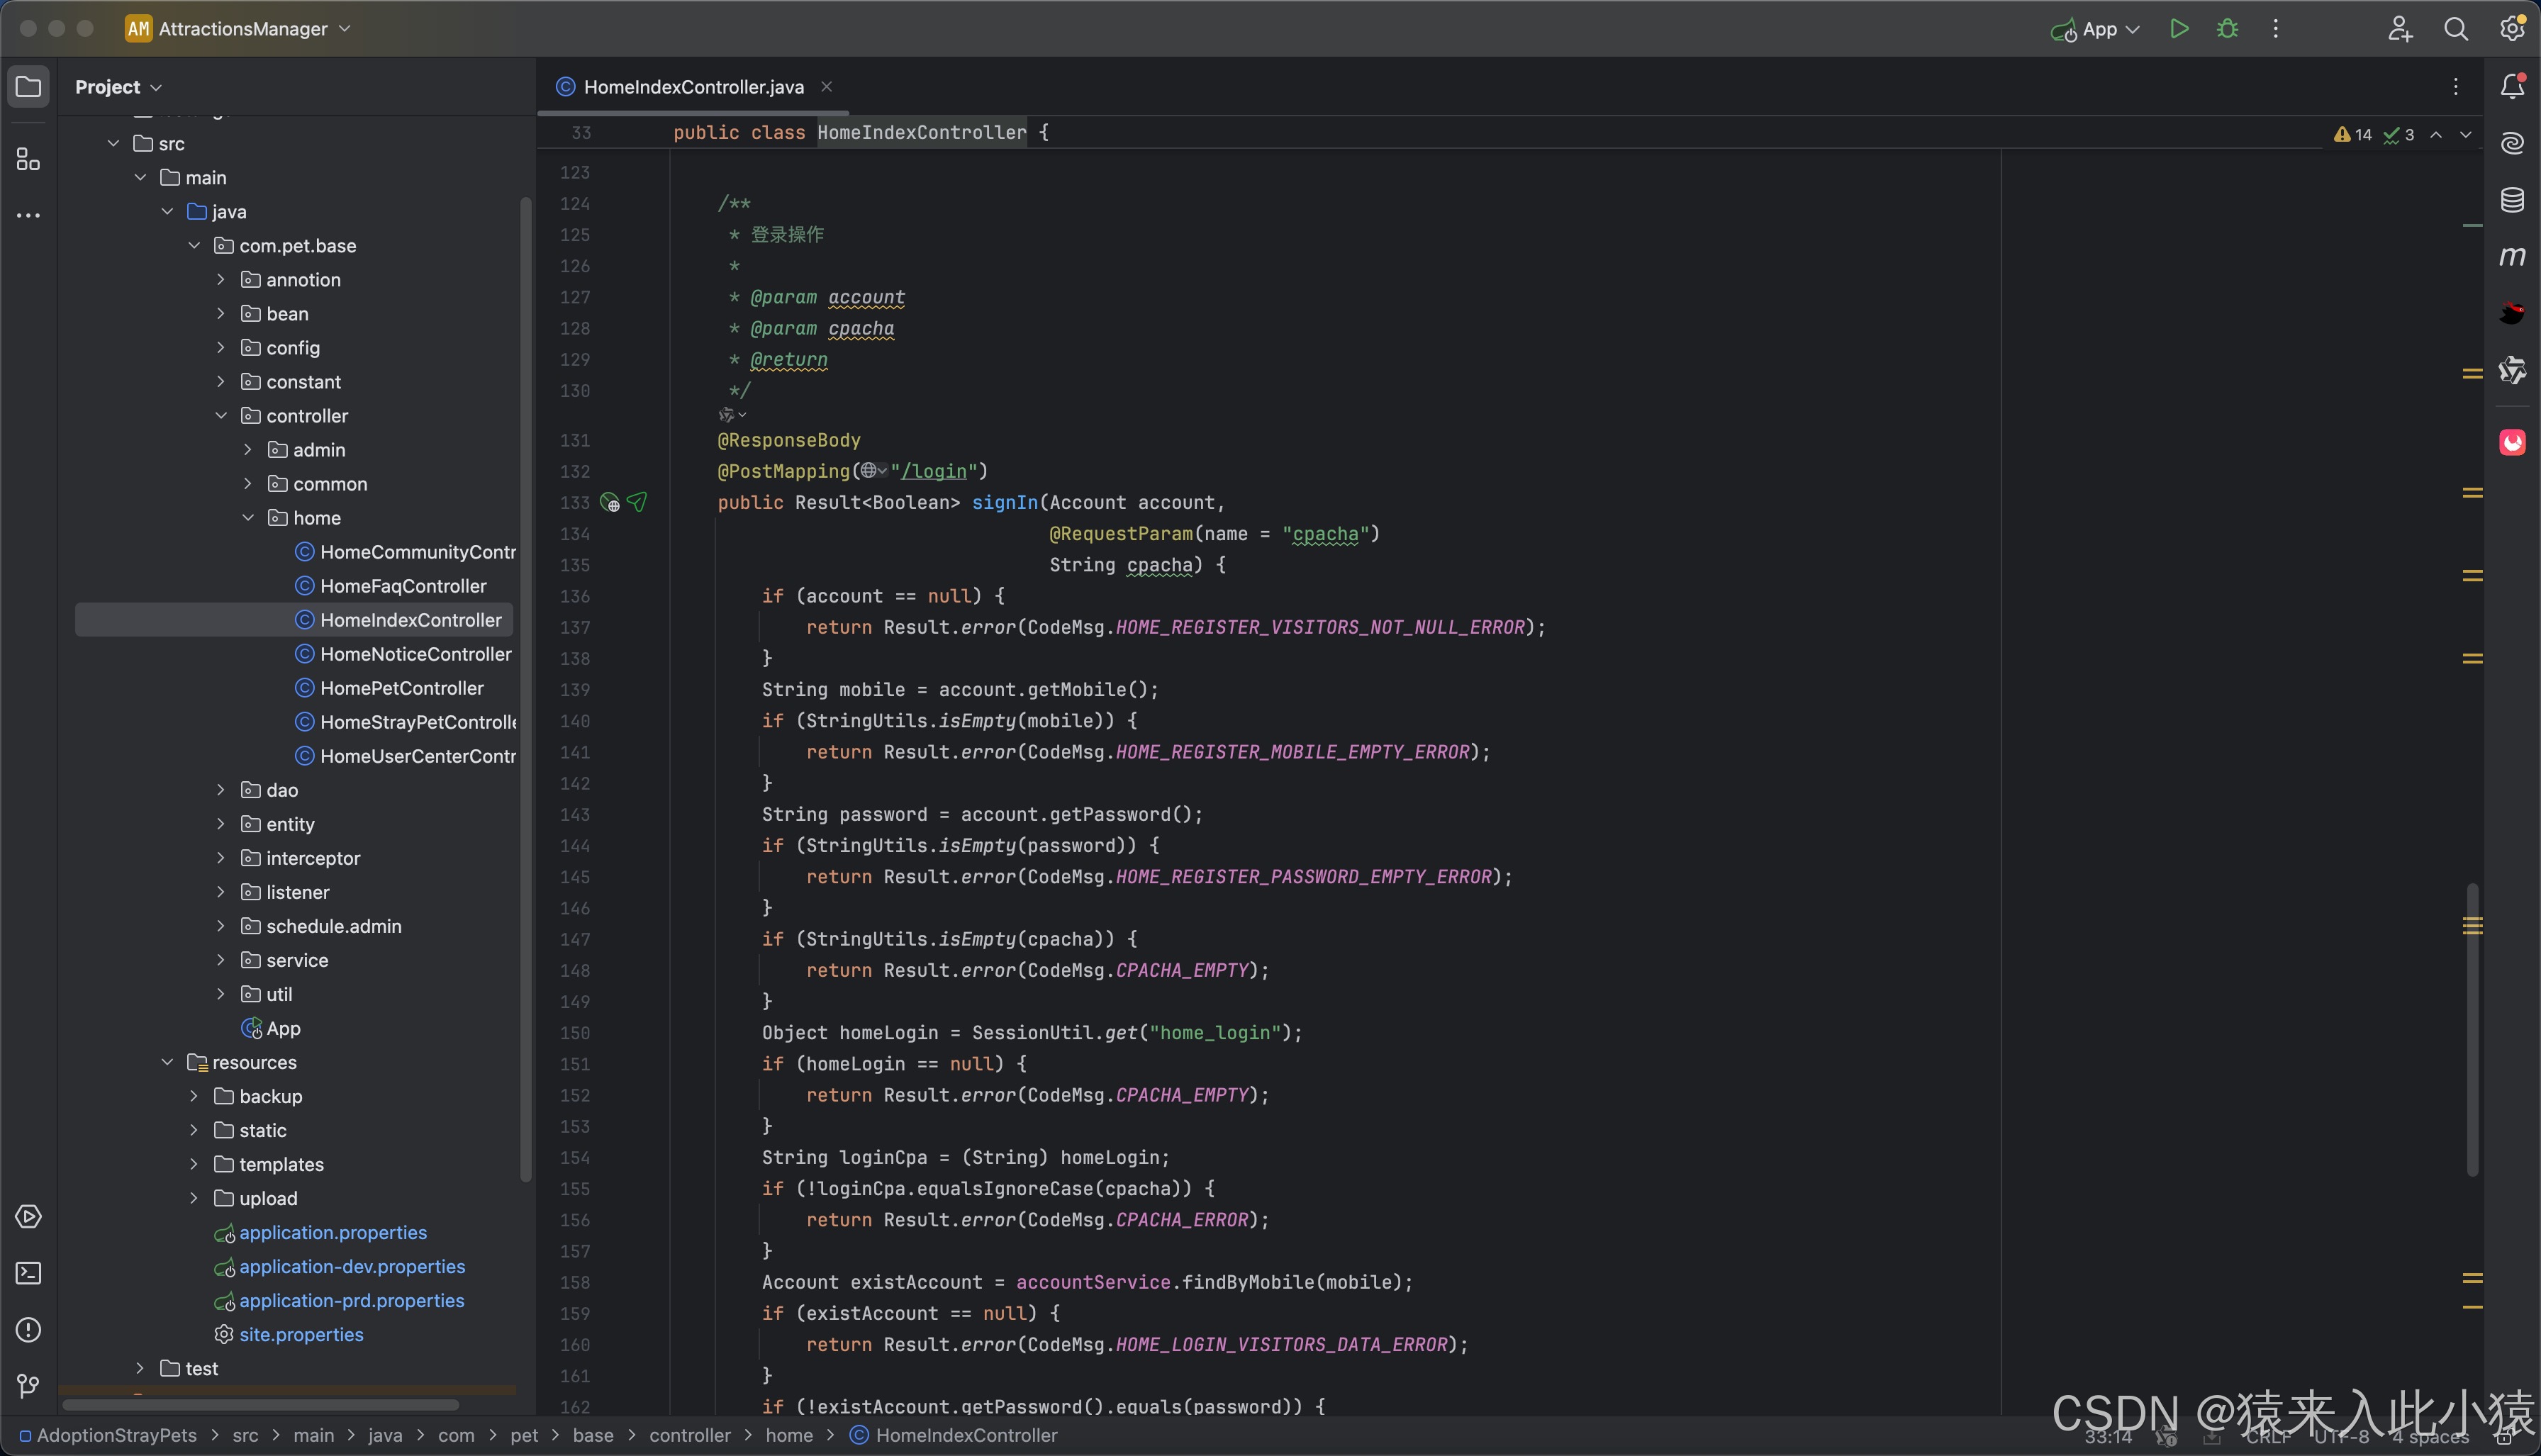Open the AttractionsManager project dropdown
The height and width of the screenshot is (1456, 2541).
pos(239,29)
